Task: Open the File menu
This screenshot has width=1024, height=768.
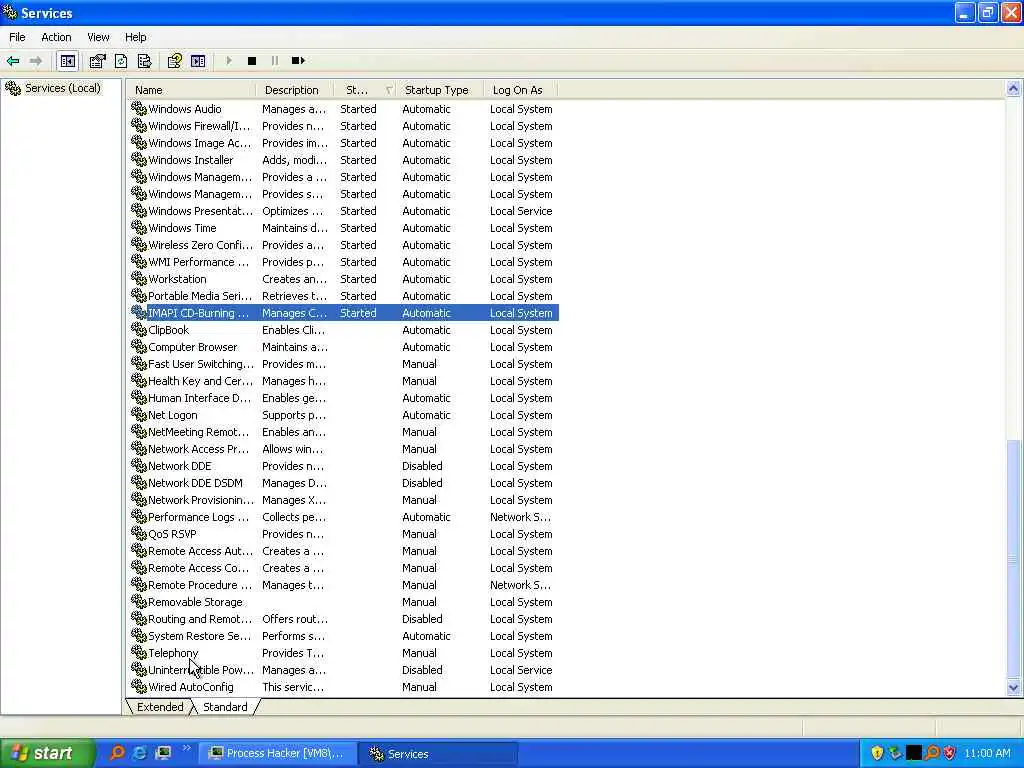Action: coord(17,37)
